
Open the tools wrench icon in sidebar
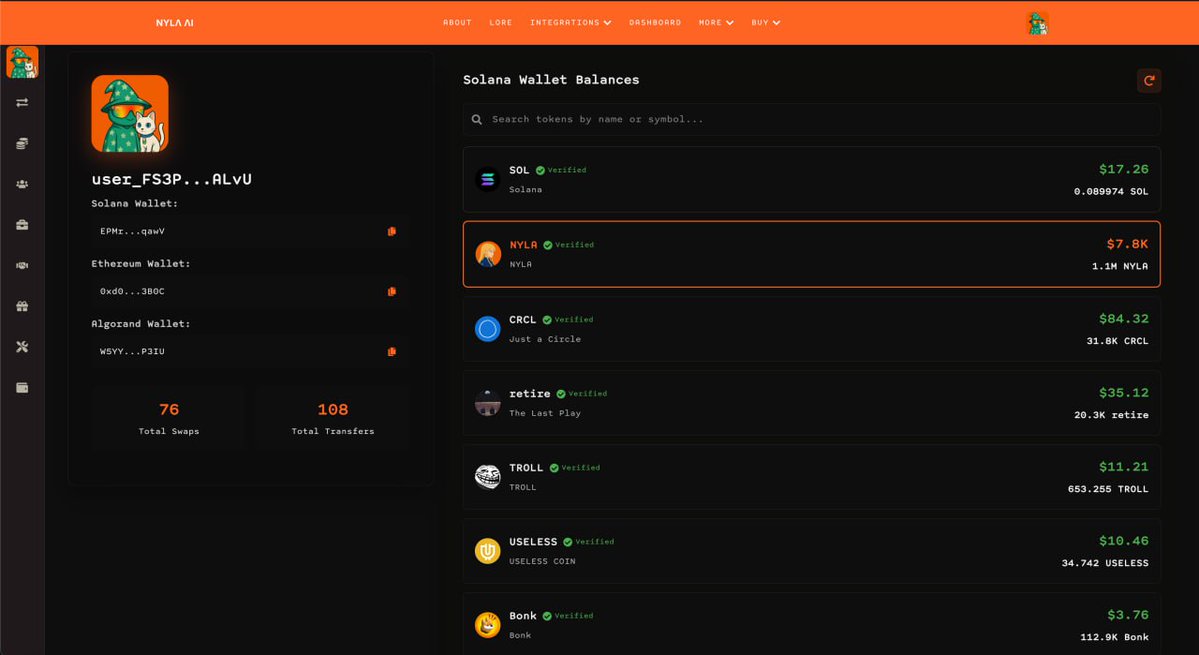click(22, 347)
